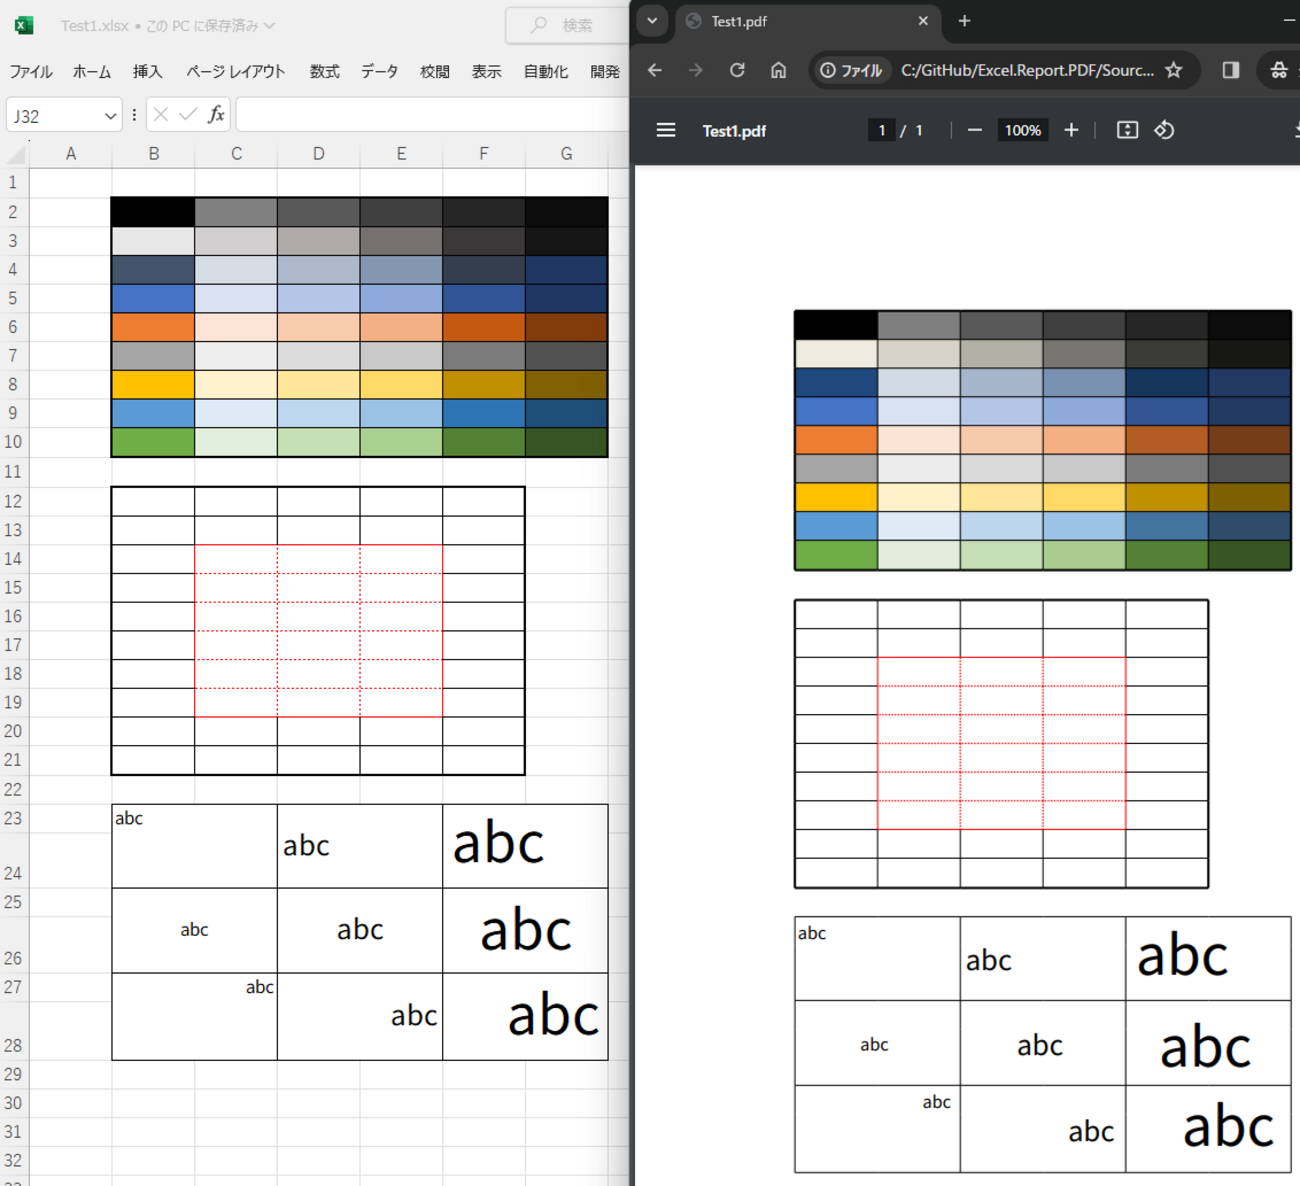Screen dimensions: 1300x1186
Task: Click the confirm entry checkmark beside the formula bar
Action: click(187, 115)
